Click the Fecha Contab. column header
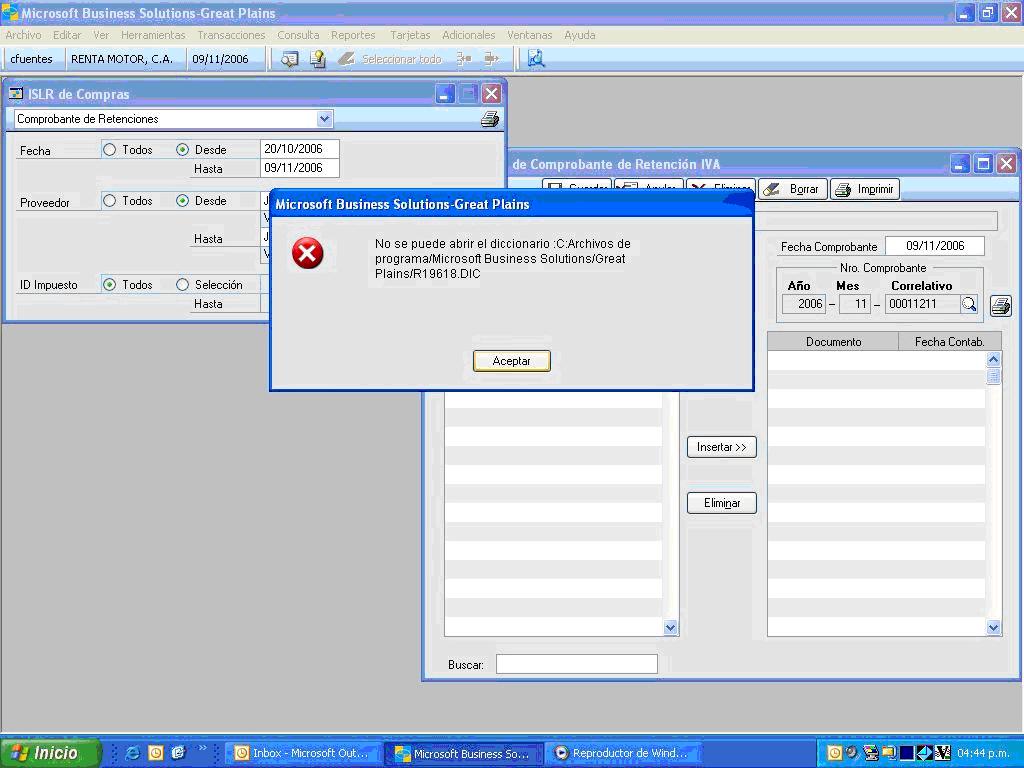 (950, 342)
